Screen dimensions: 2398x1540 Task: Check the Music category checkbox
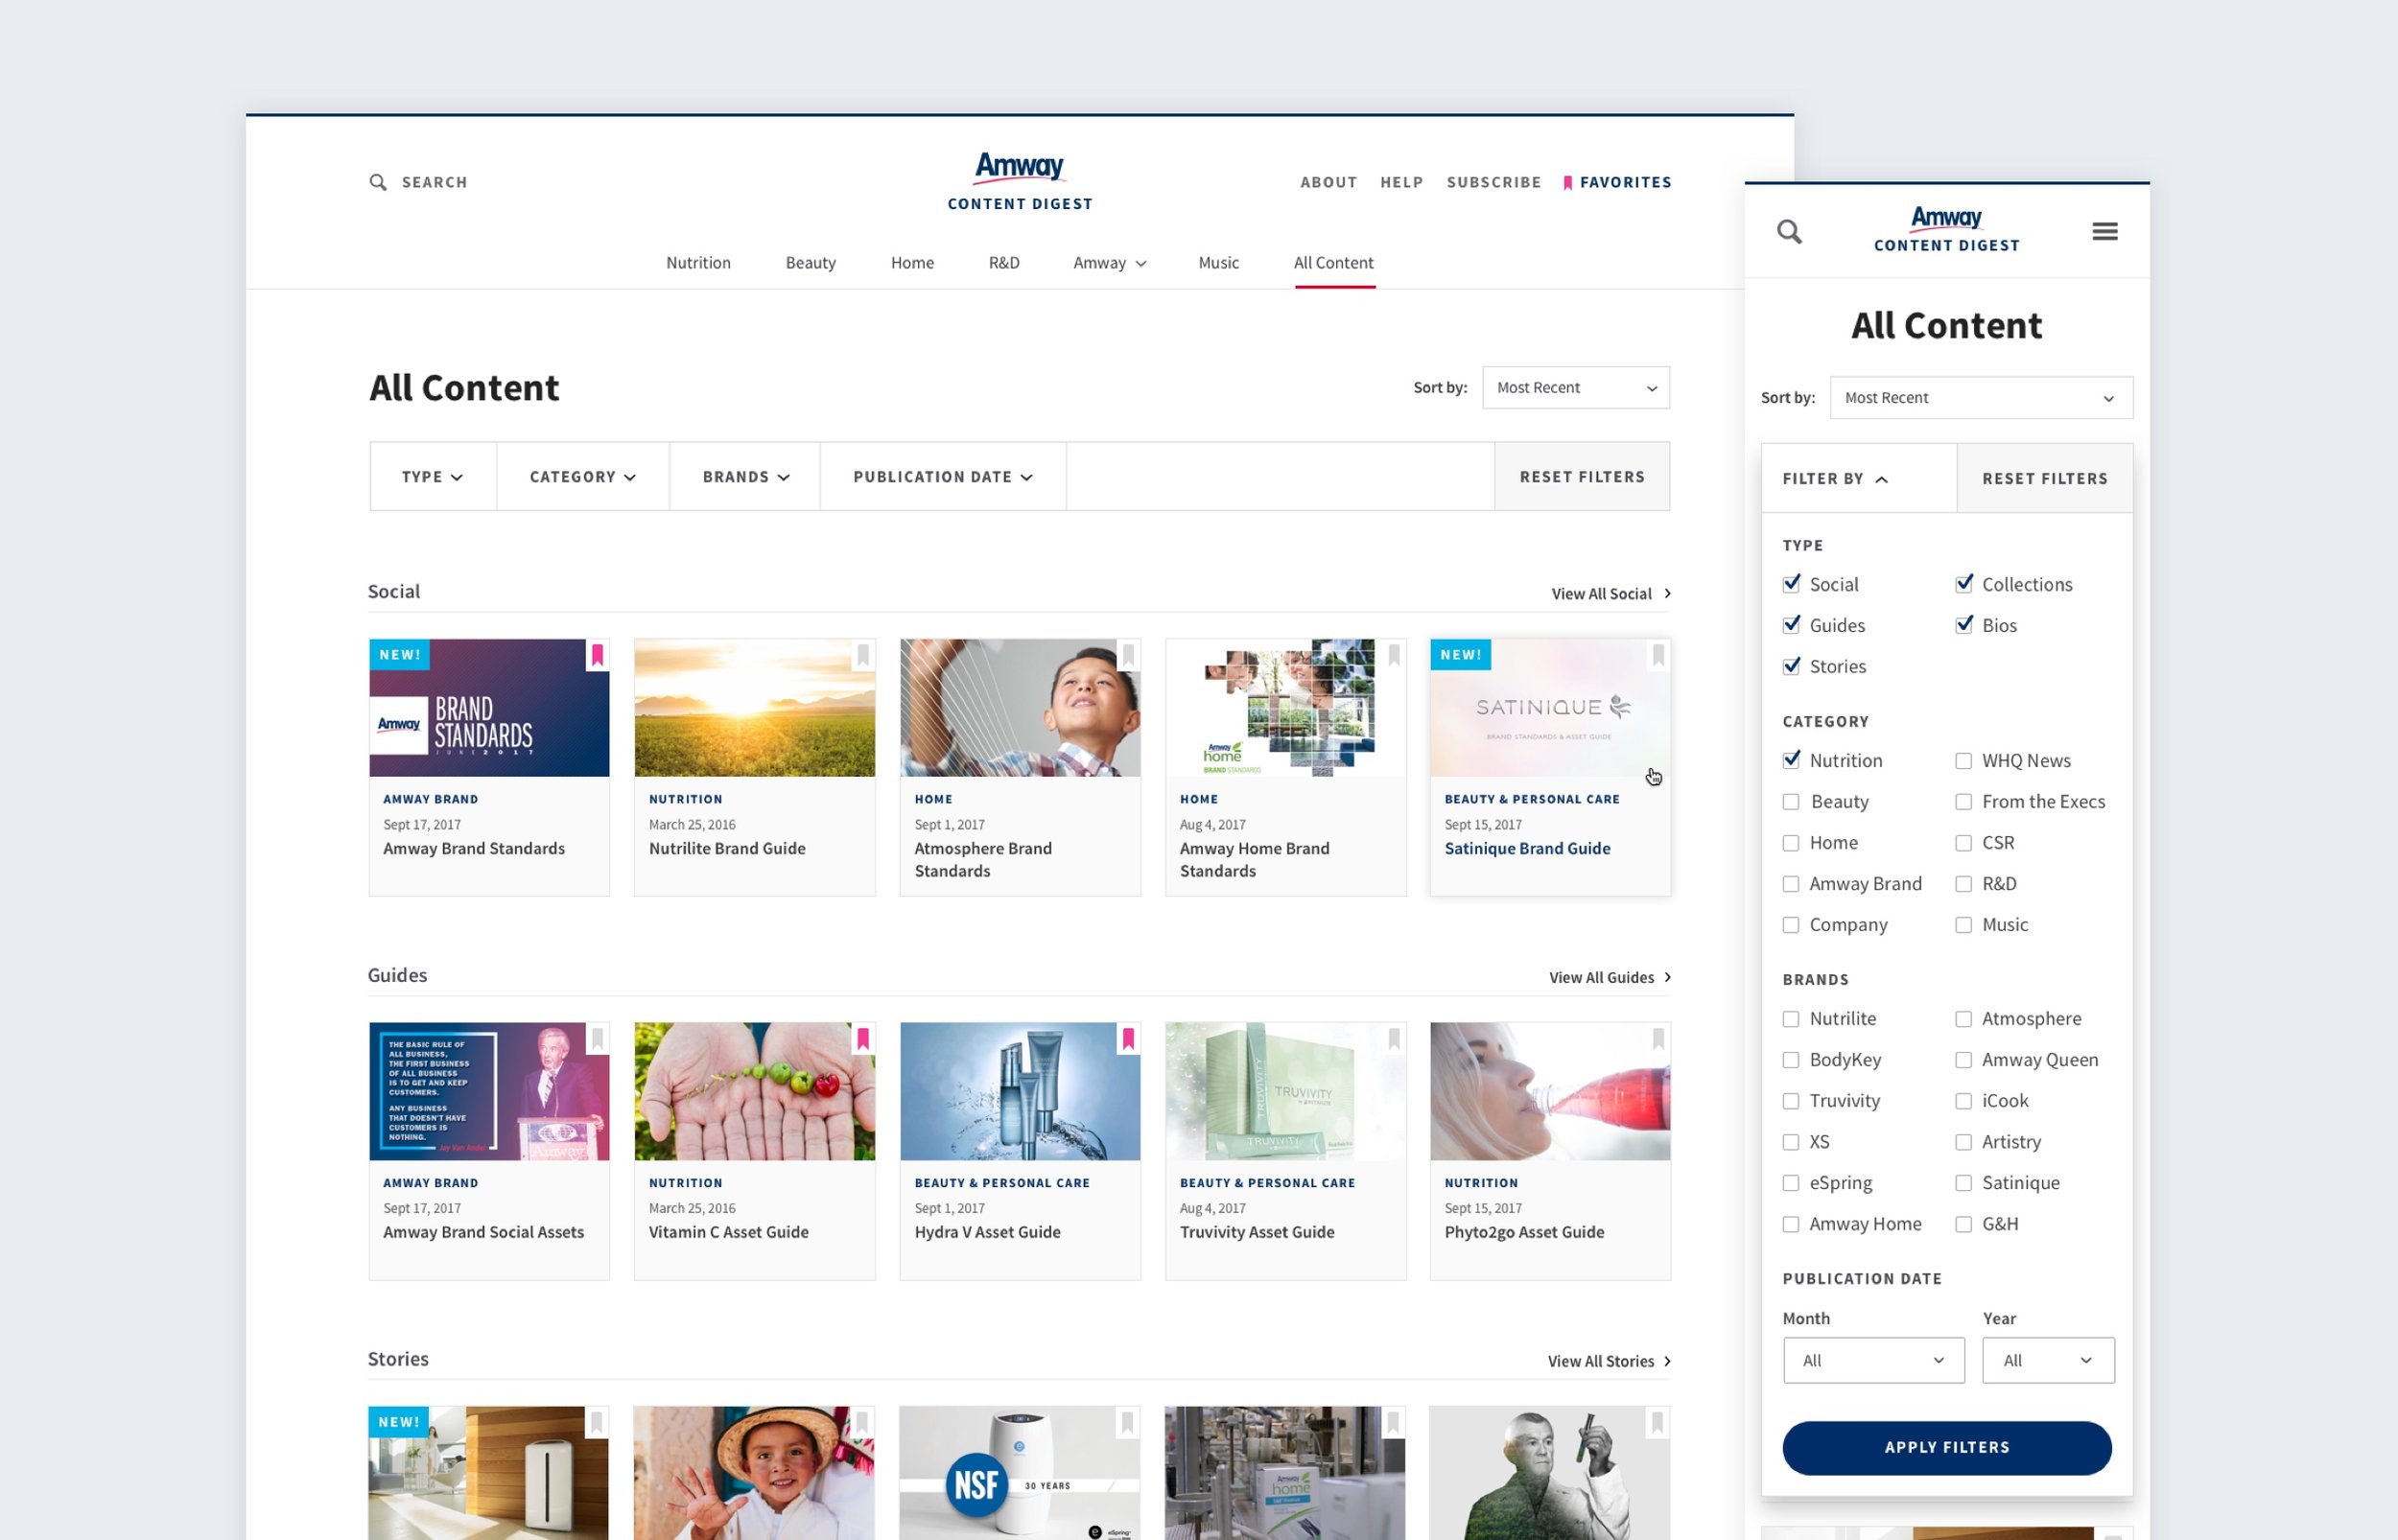click(x=1964, y=925)
